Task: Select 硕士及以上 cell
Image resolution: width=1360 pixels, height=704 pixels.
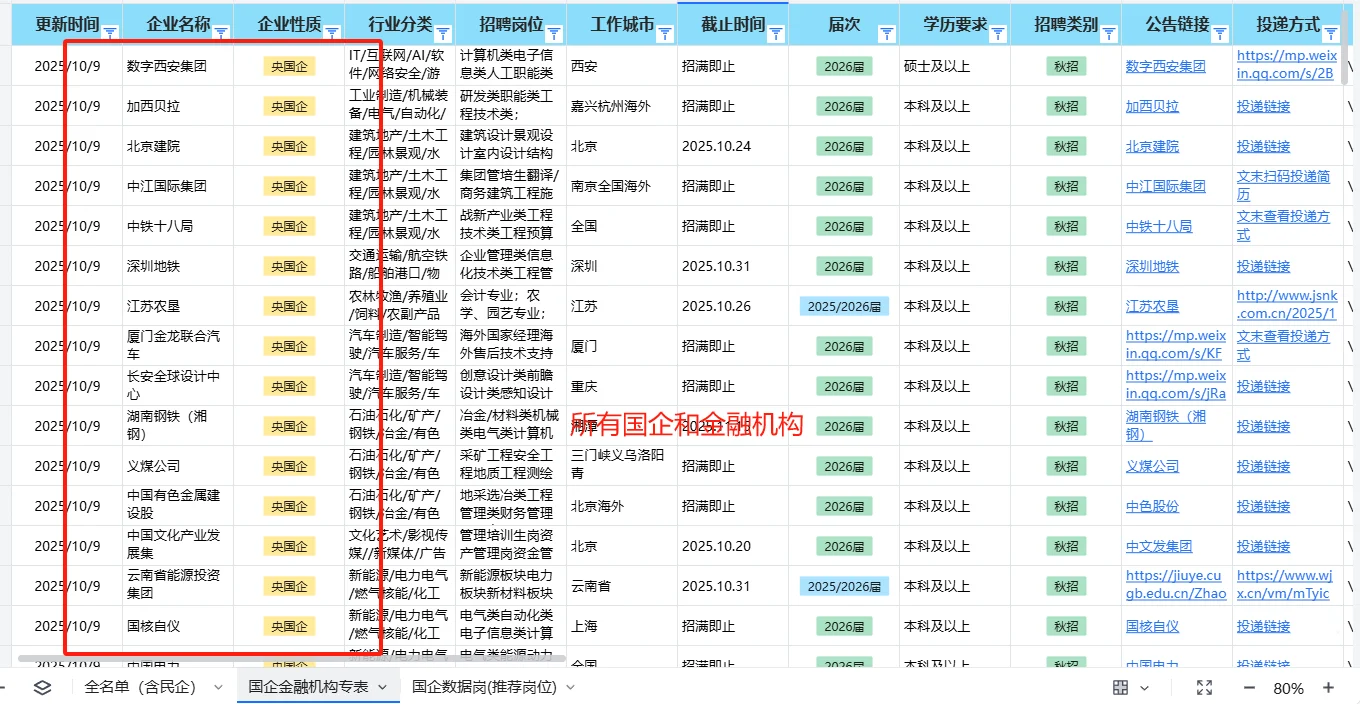Action: (955, 66)
